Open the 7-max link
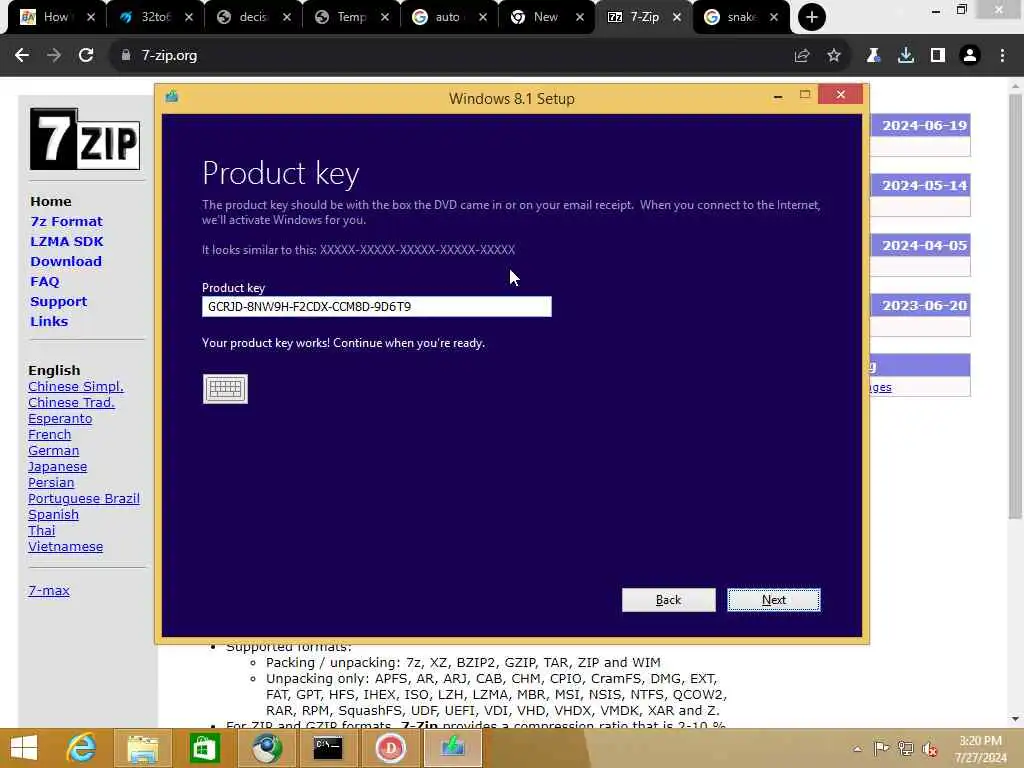 point(49,590)
